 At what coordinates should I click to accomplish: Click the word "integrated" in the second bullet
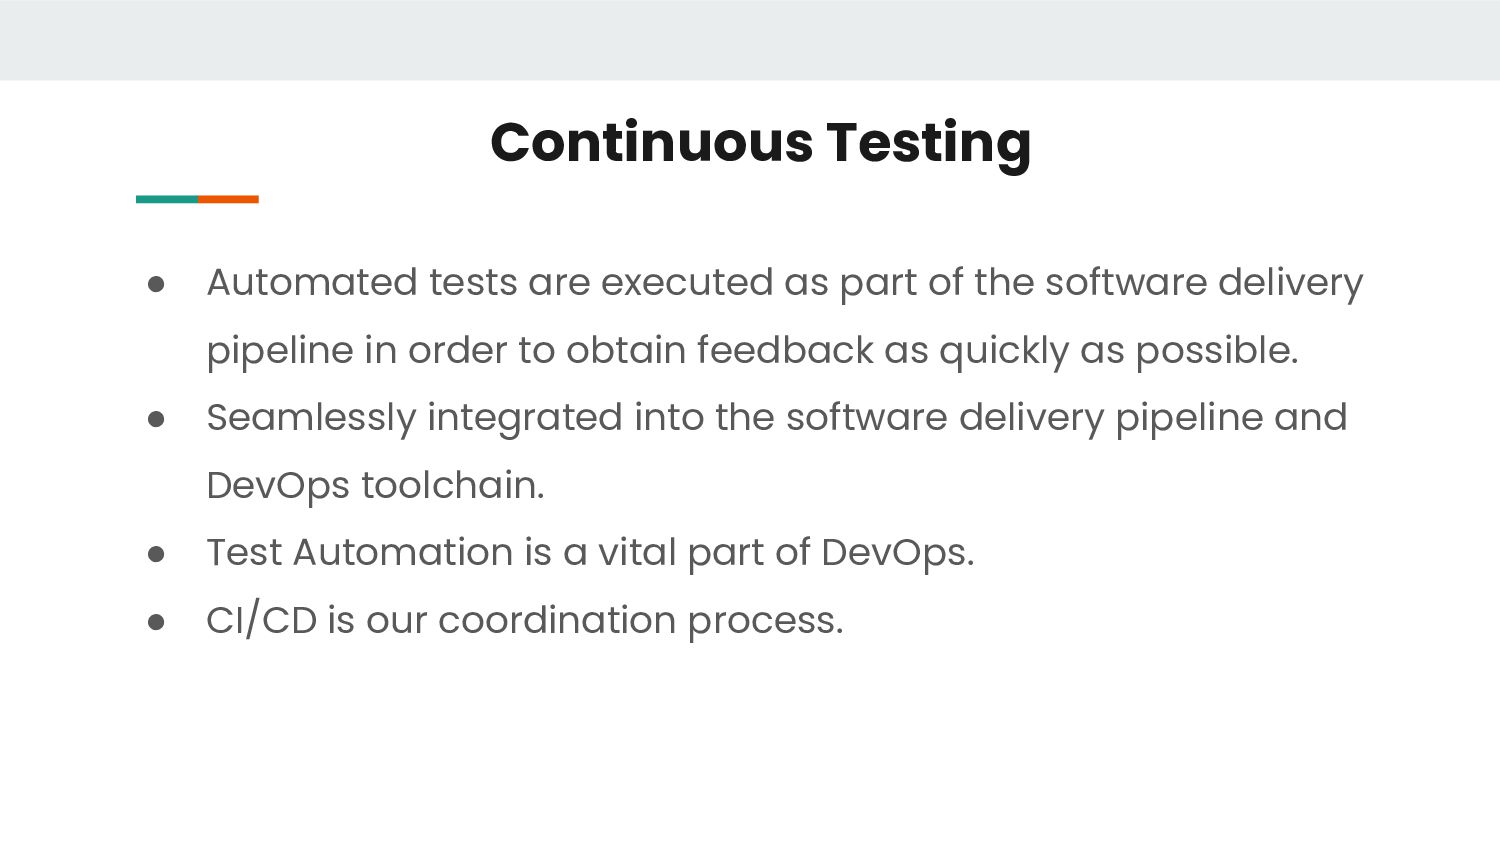(524, 418)
